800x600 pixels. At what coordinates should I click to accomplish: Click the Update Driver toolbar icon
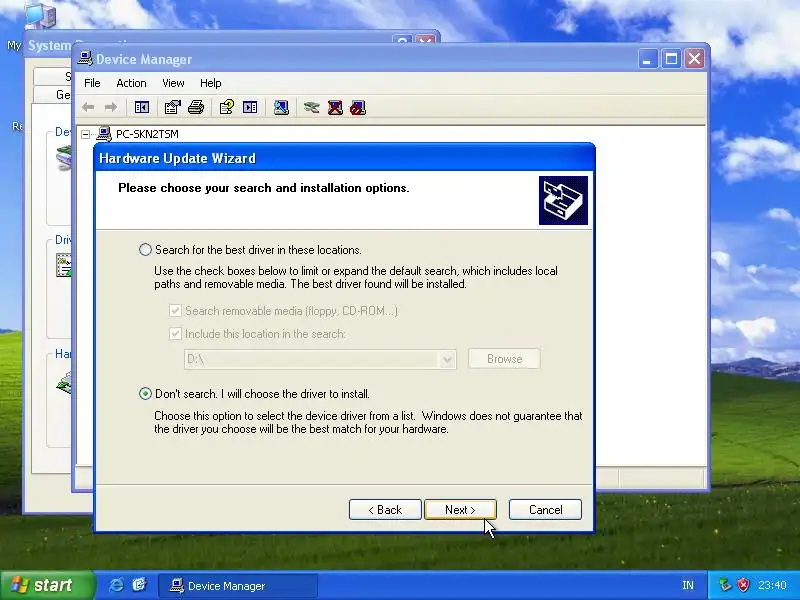coord(311,107)
